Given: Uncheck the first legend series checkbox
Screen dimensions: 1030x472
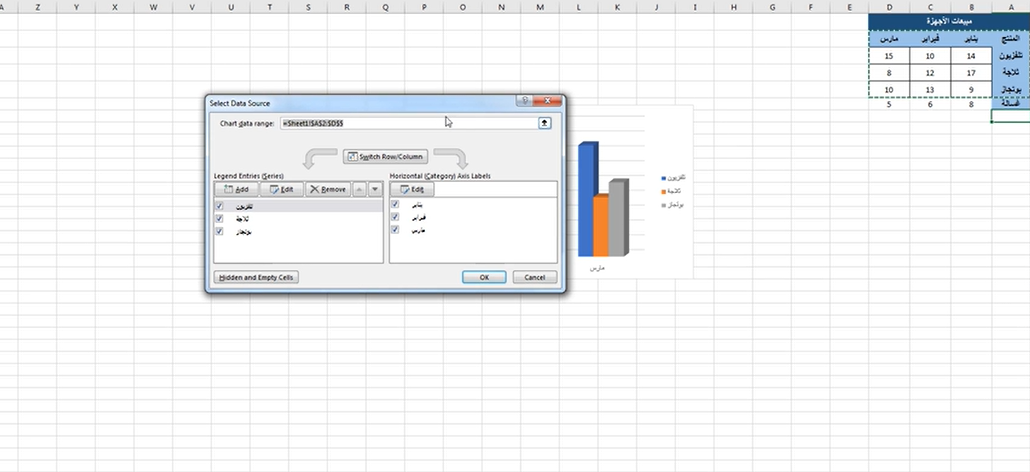Looking at the screenshot, I should click(x=219, y=205).
